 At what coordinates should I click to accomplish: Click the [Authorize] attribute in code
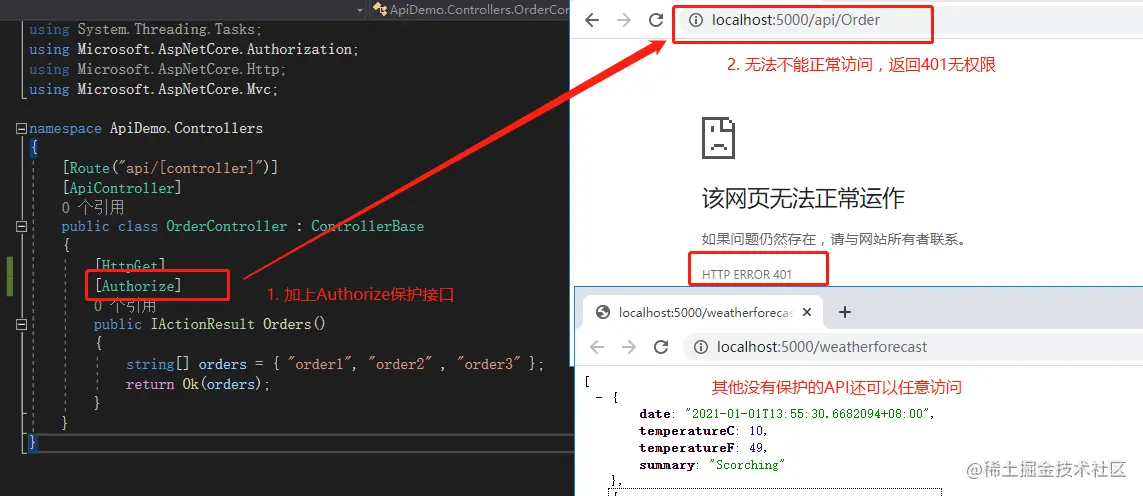pyautogui.click(x=138, y=286)
